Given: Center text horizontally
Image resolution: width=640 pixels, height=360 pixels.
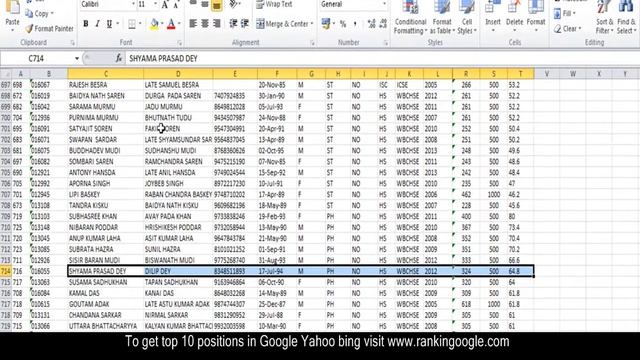Looking at the screenshot, I should pos(205,24).
